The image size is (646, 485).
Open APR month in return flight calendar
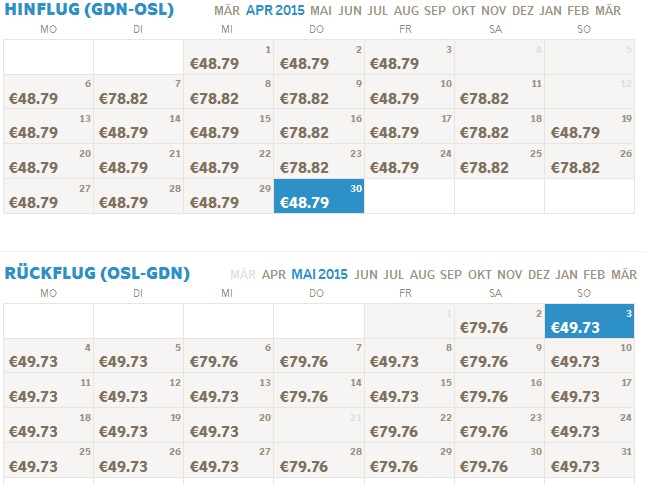point(274,274)
